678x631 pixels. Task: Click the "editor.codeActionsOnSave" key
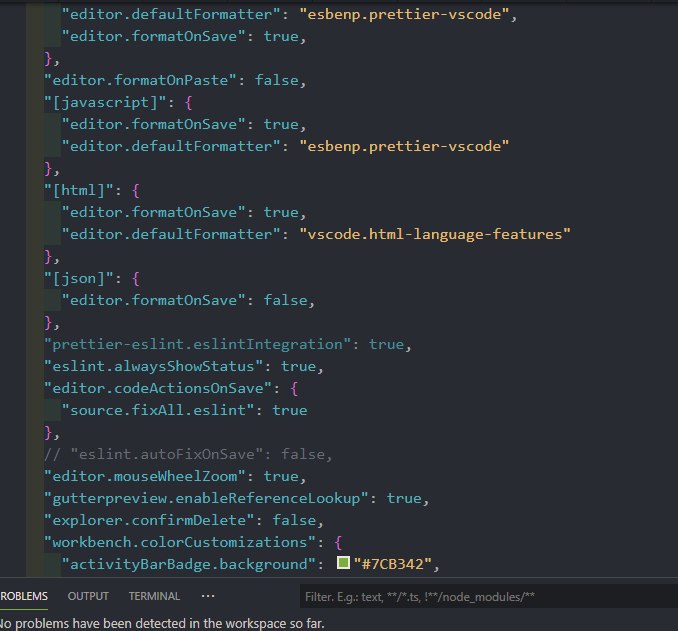(158, 388)
